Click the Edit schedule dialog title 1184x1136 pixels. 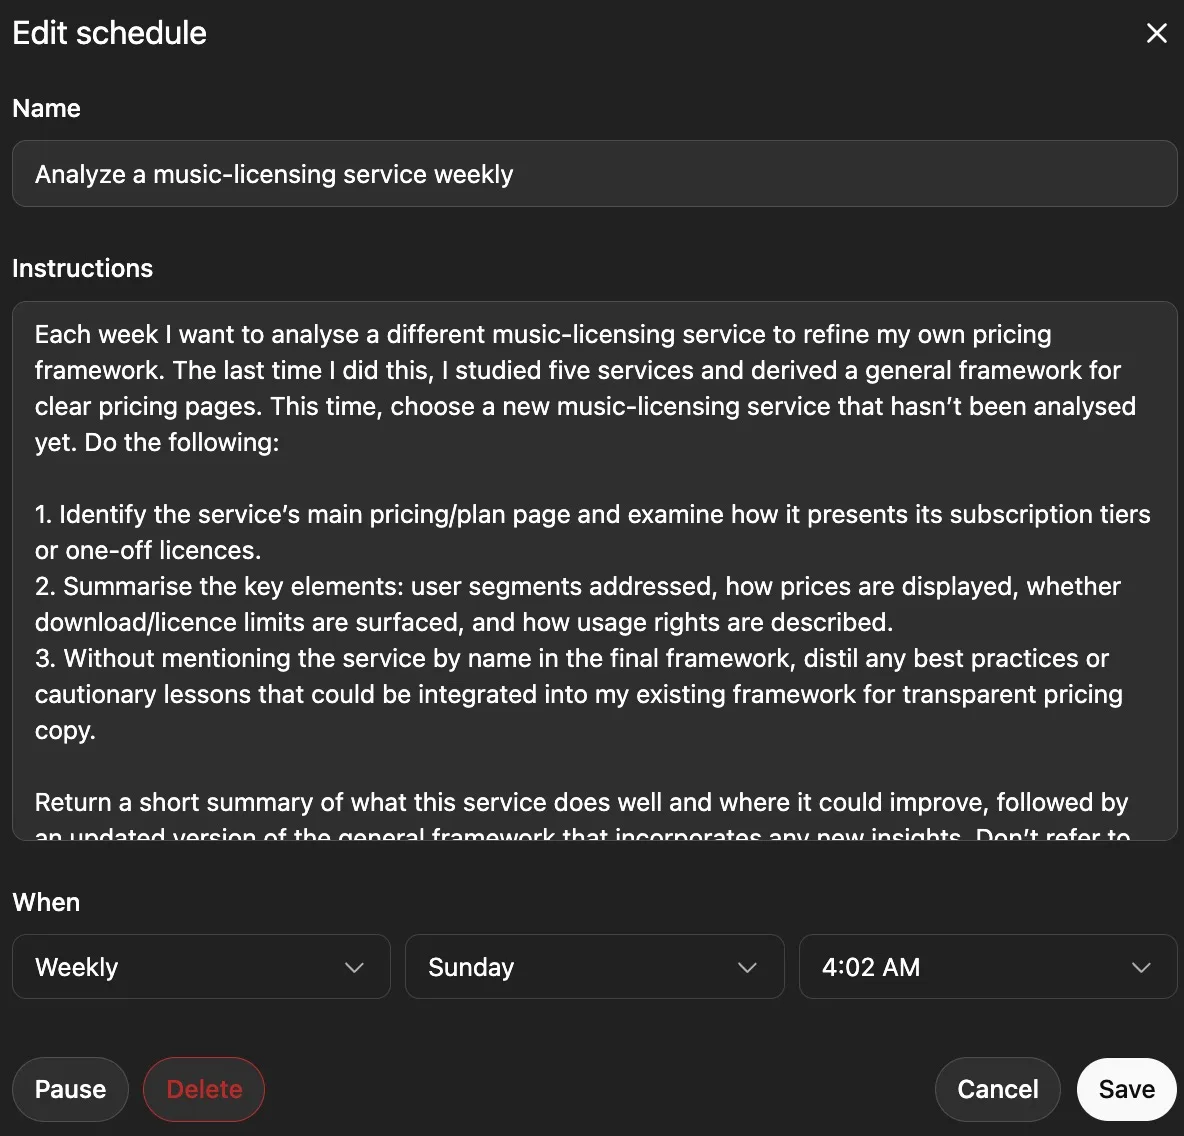click(109, 33)
